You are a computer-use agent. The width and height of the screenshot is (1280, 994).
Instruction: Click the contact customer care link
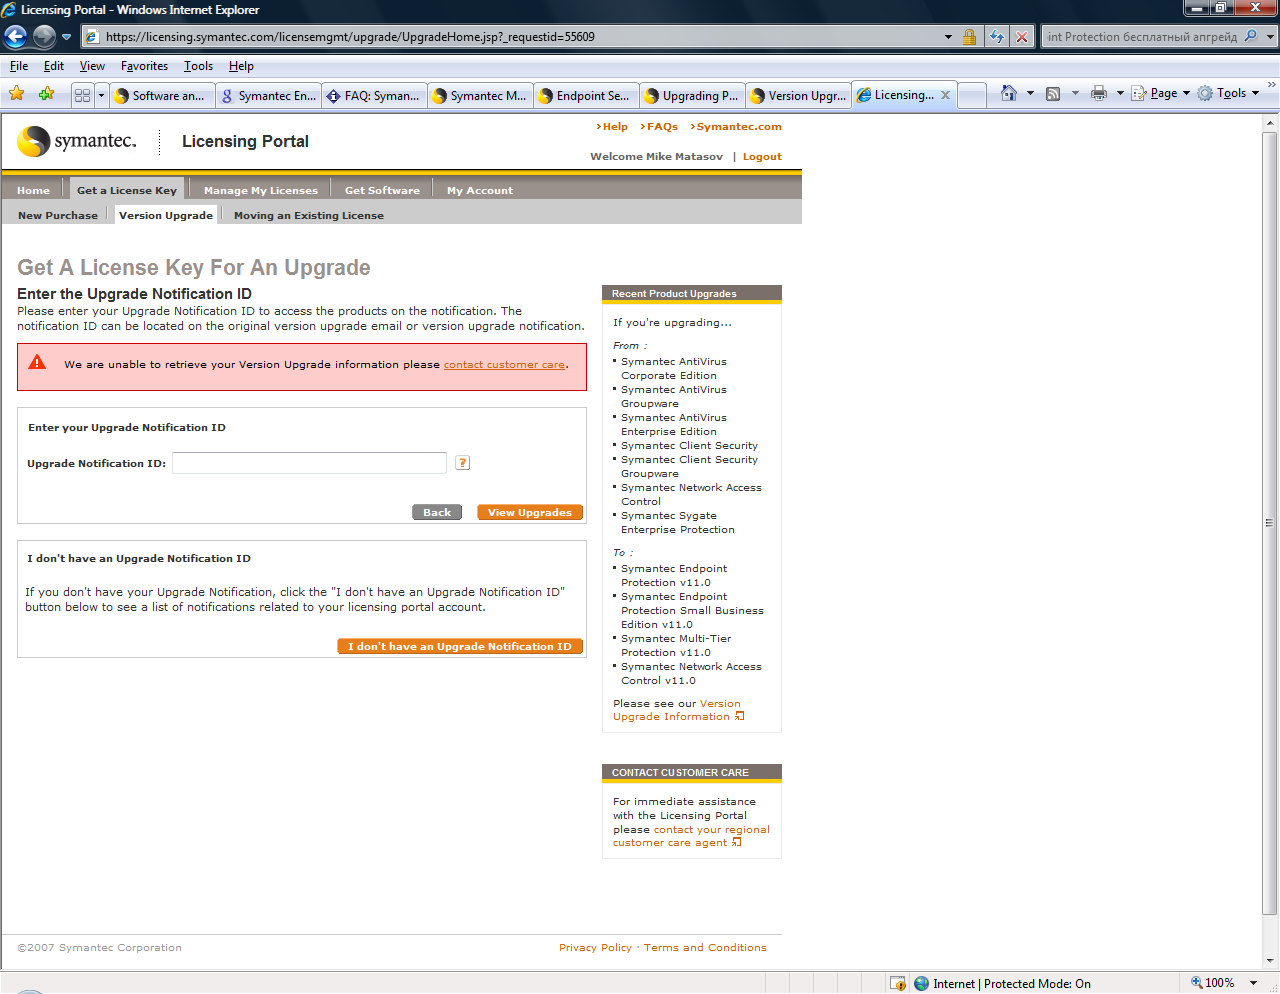coord(504,365)
